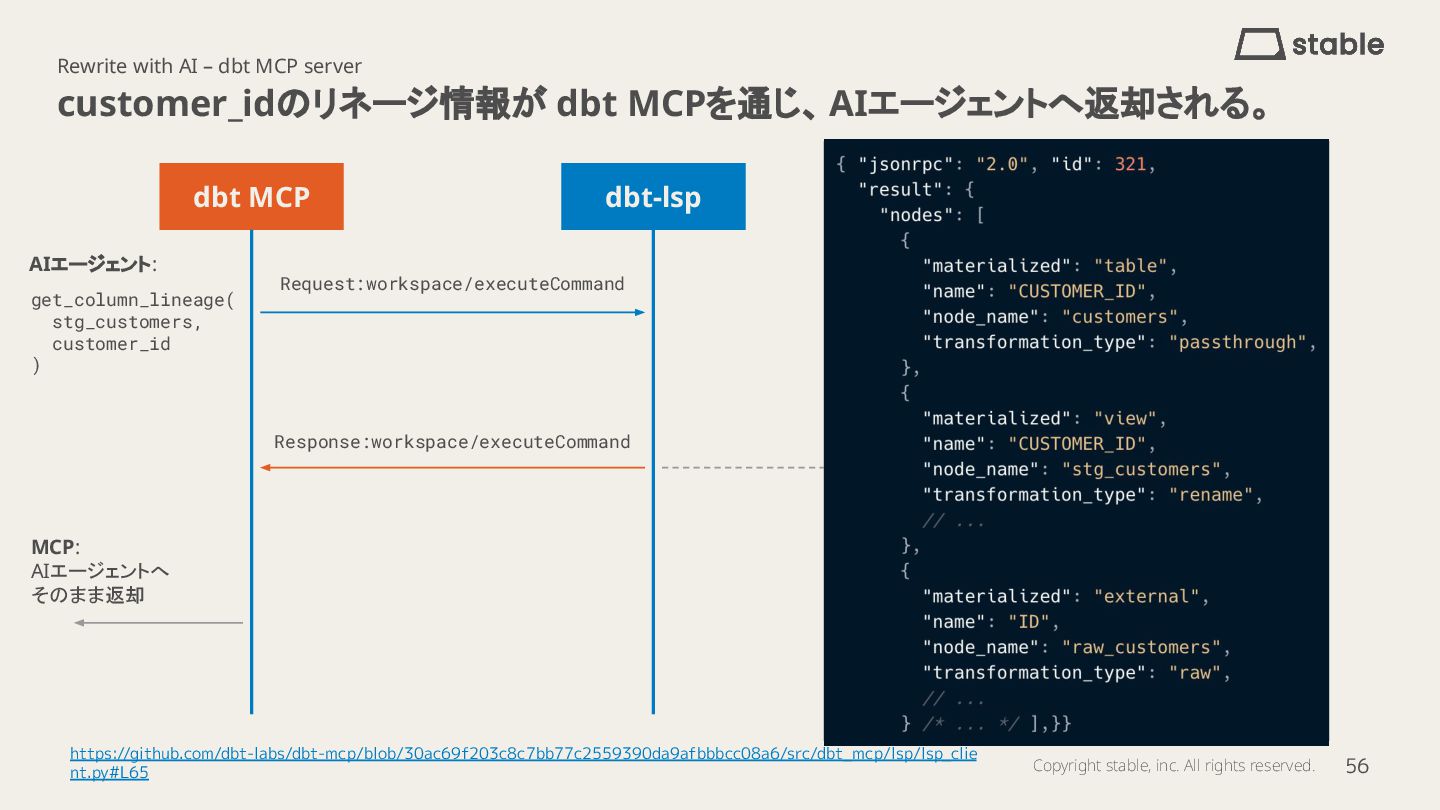This screenshot has height=810, width=1440.
Task: Open the GitHub lsp_client.py link
Action: [523, 763]
